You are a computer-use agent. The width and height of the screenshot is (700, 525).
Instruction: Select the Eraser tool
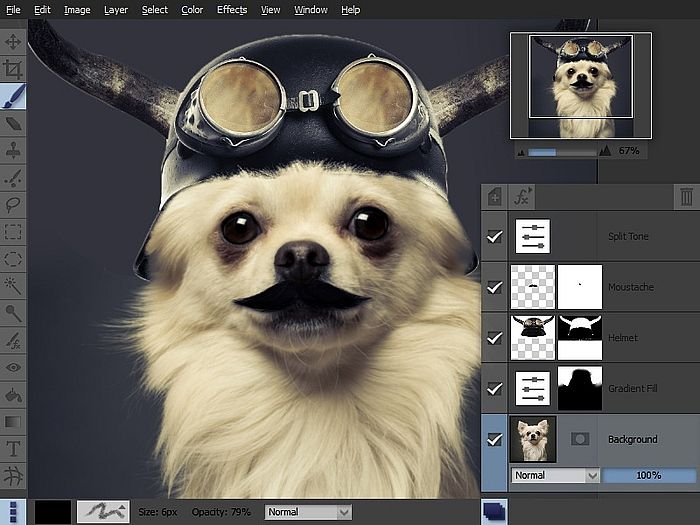13,124
